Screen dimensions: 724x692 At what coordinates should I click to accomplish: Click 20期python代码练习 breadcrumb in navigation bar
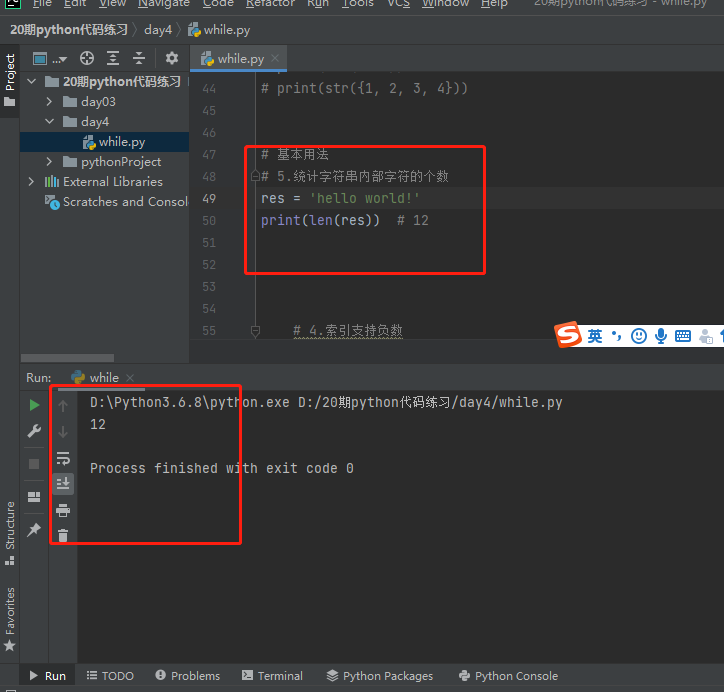point(69,30)
